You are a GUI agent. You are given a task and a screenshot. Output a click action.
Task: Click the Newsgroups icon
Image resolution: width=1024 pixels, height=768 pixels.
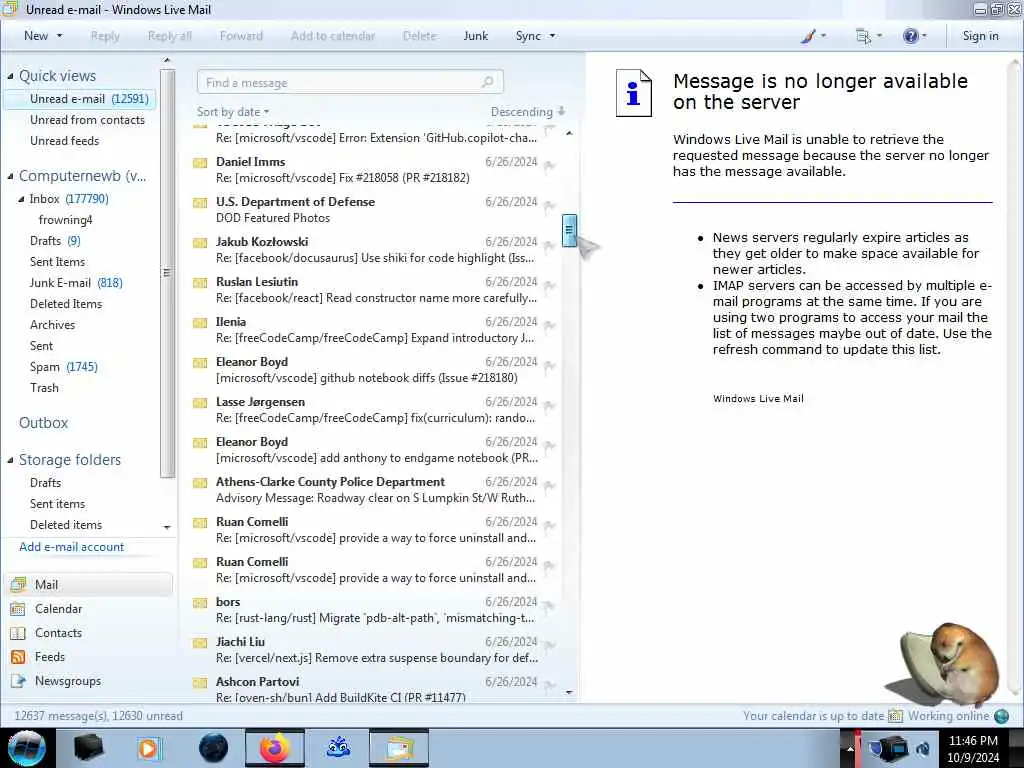point(18,681)
